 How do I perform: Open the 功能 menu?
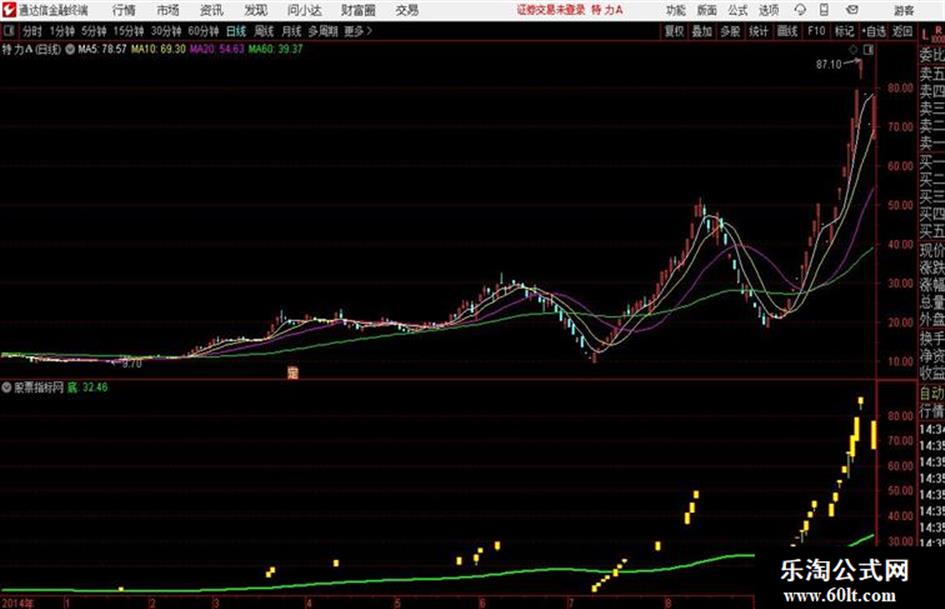click(676, 10)
